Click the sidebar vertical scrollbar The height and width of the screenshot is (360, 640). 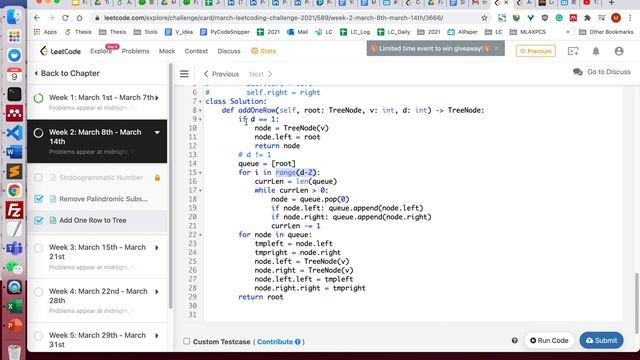point(171,186)
